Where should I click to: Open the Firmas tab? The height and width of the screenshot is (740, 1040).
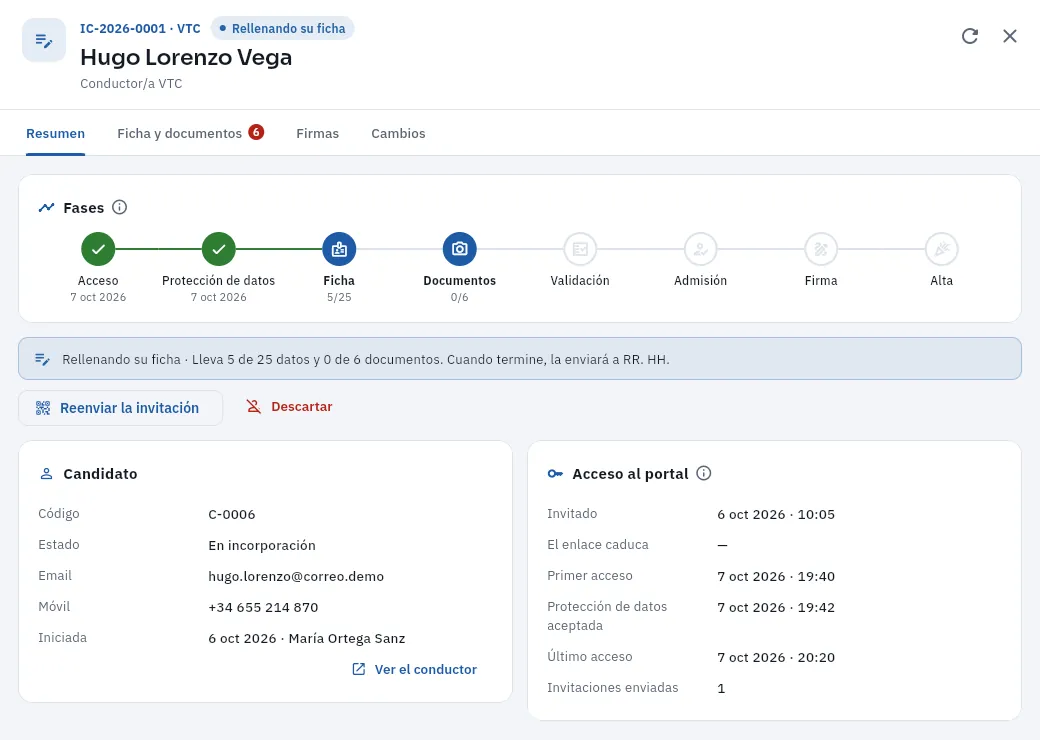tap(317, 133)
